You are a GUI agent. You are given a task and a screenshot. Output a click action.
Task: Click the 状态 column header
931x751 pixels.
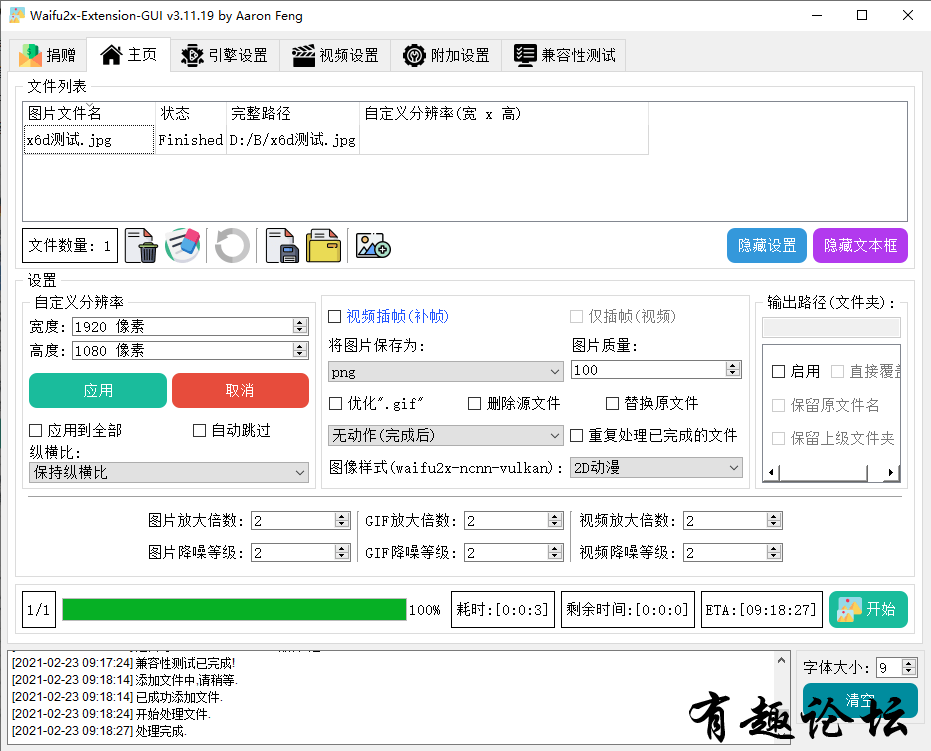click(191, 113)
